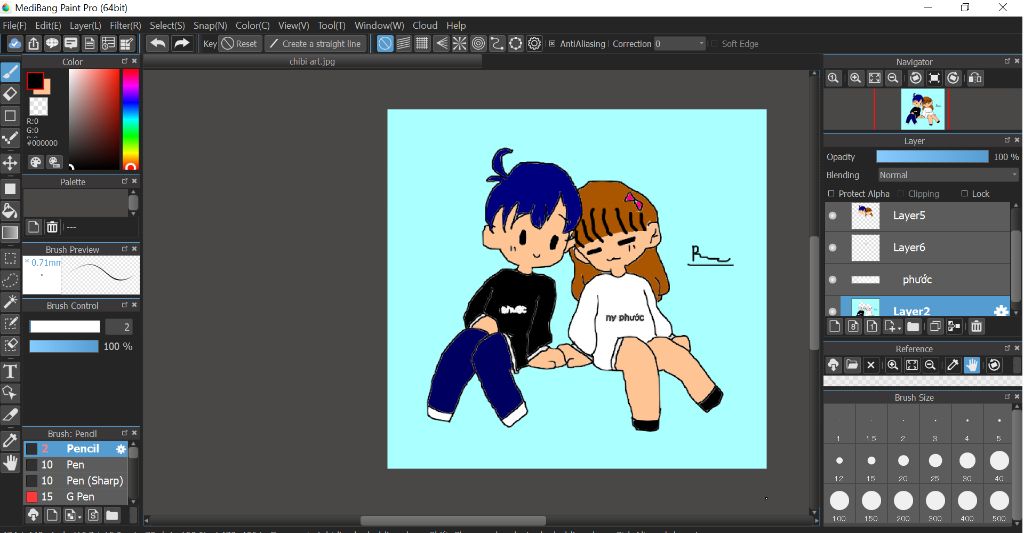Click the black foreground color swatch
The image size is (1024, 533).
coord(35,82)
